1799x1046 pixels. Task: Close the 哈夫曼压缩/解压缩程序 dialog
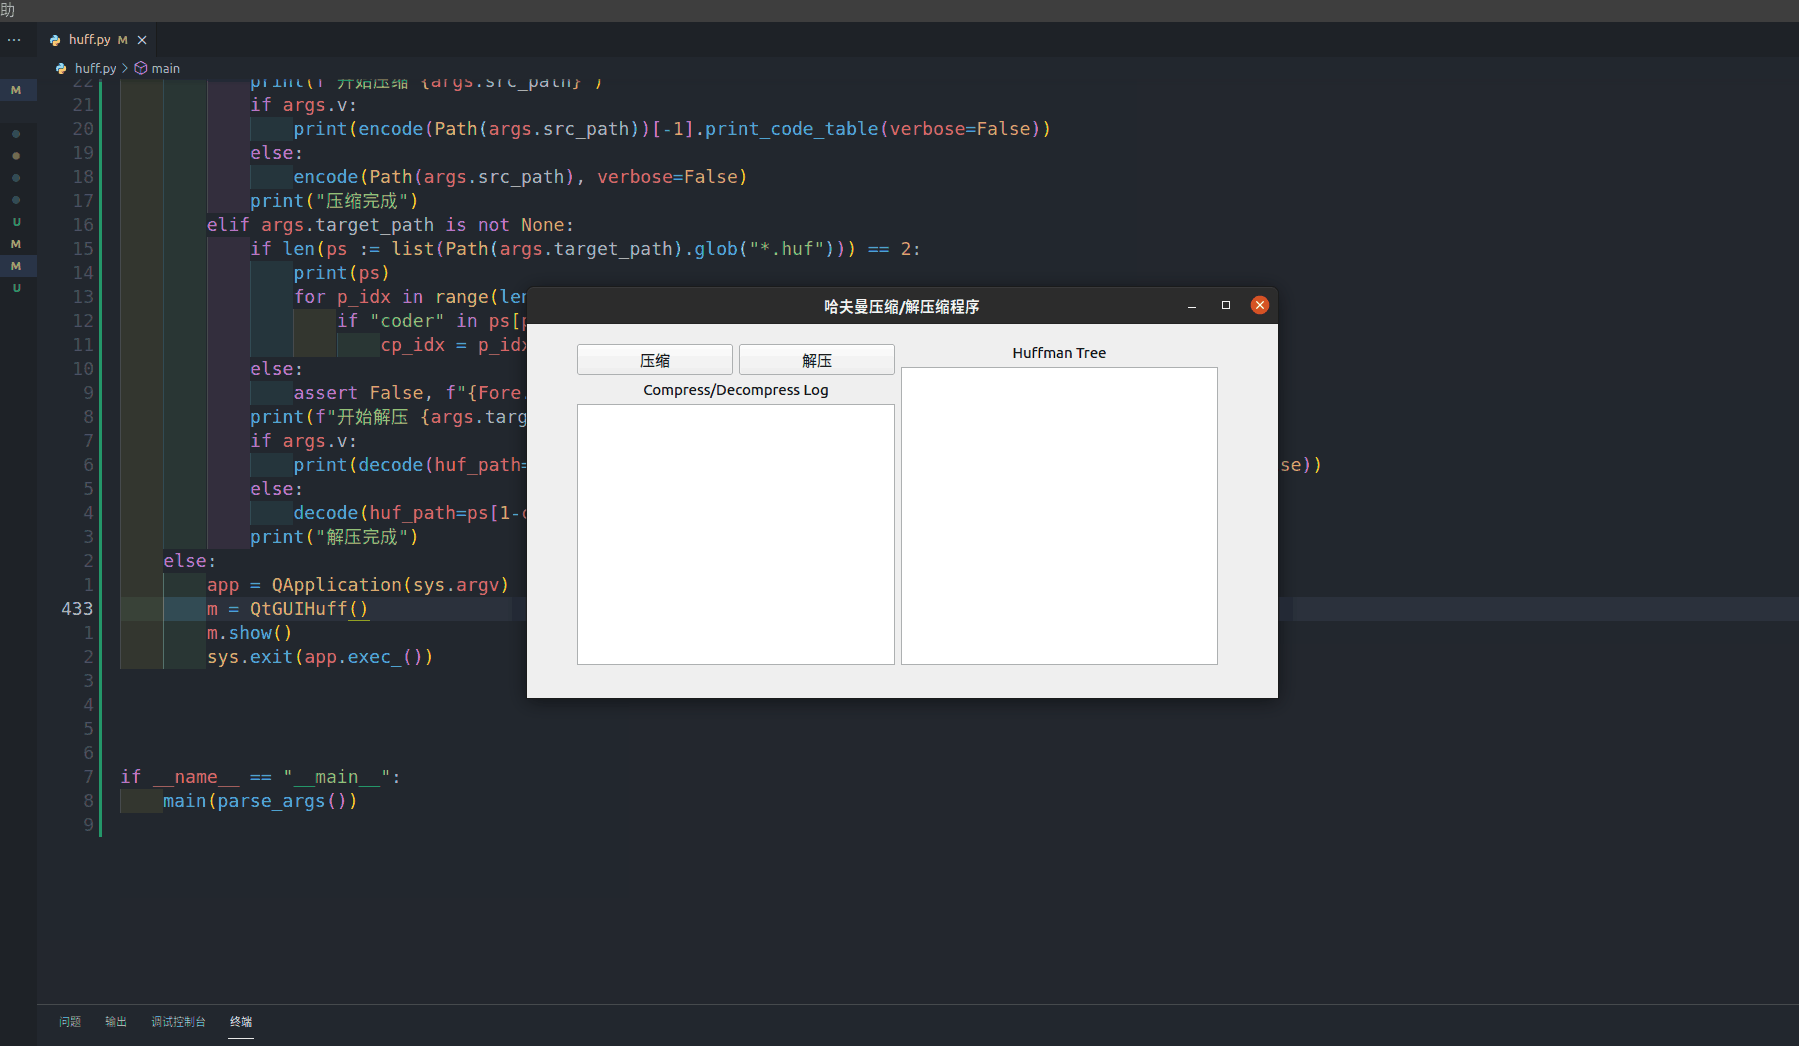(x=1260, y=305)
